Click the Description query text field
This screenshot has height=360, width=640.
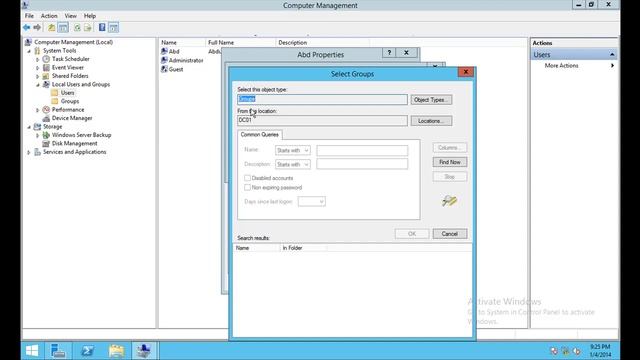(x=362, y=164)
